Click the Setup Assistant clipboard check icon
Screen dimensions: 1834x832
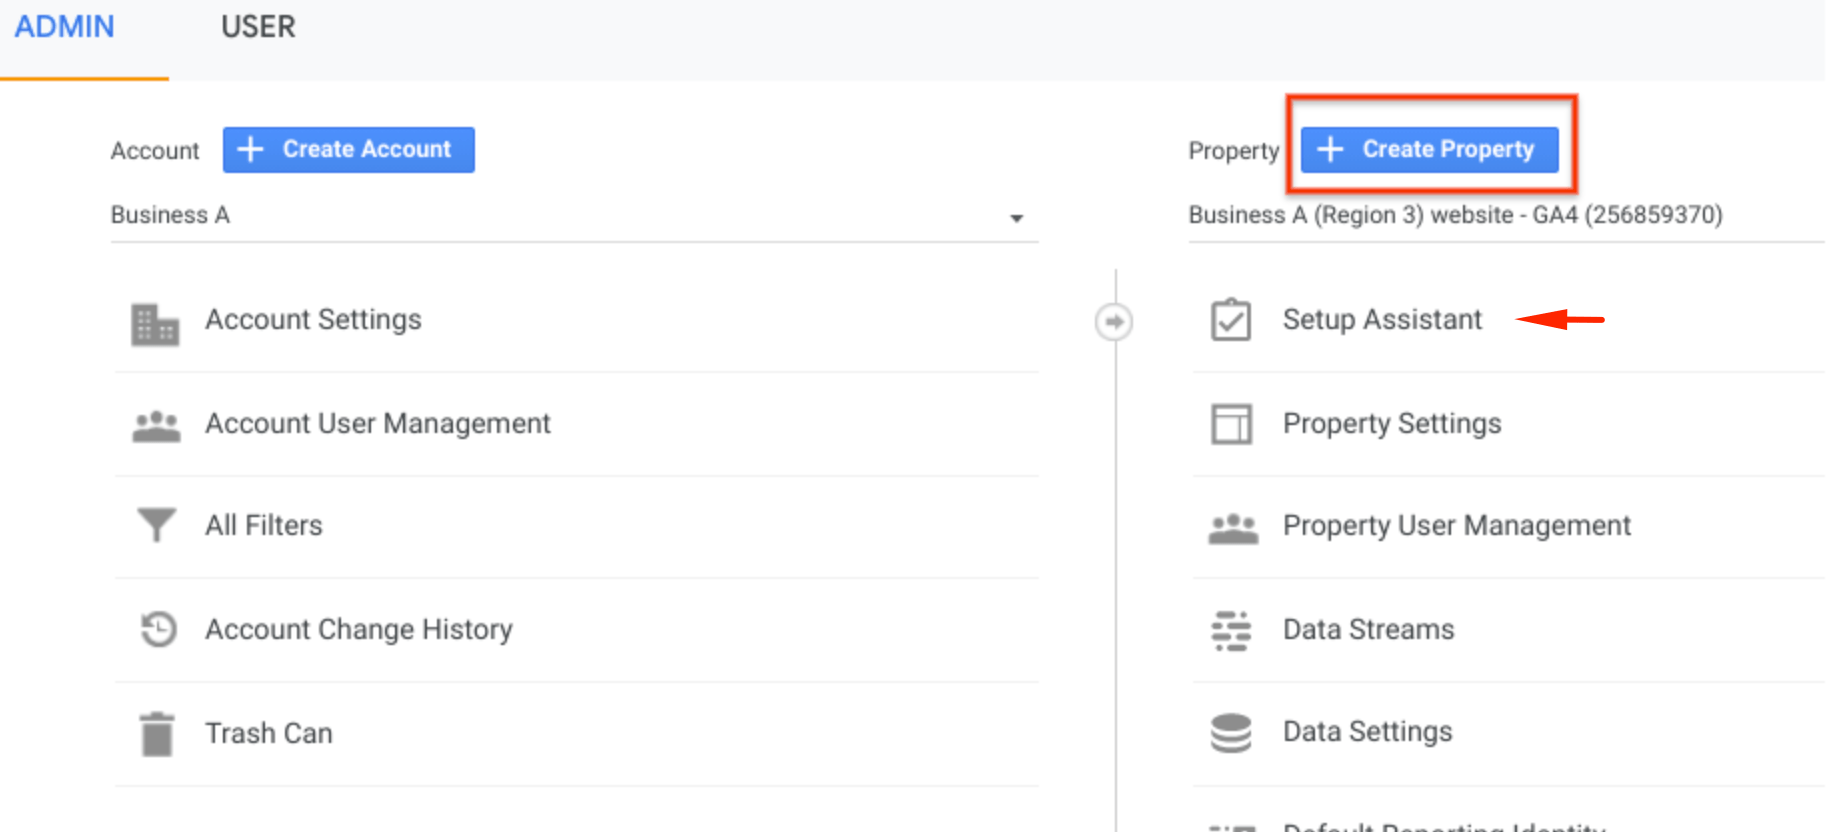[1231, 320]
